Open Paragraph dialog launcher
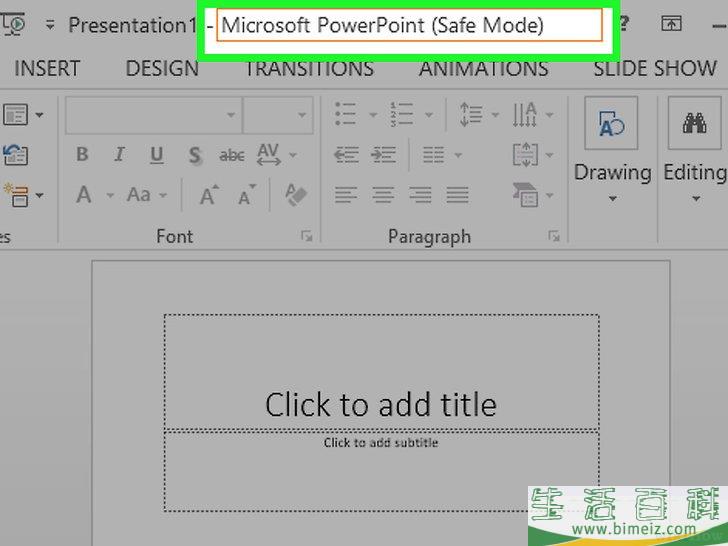The image size is (728, 546). (x=554, y=236)
